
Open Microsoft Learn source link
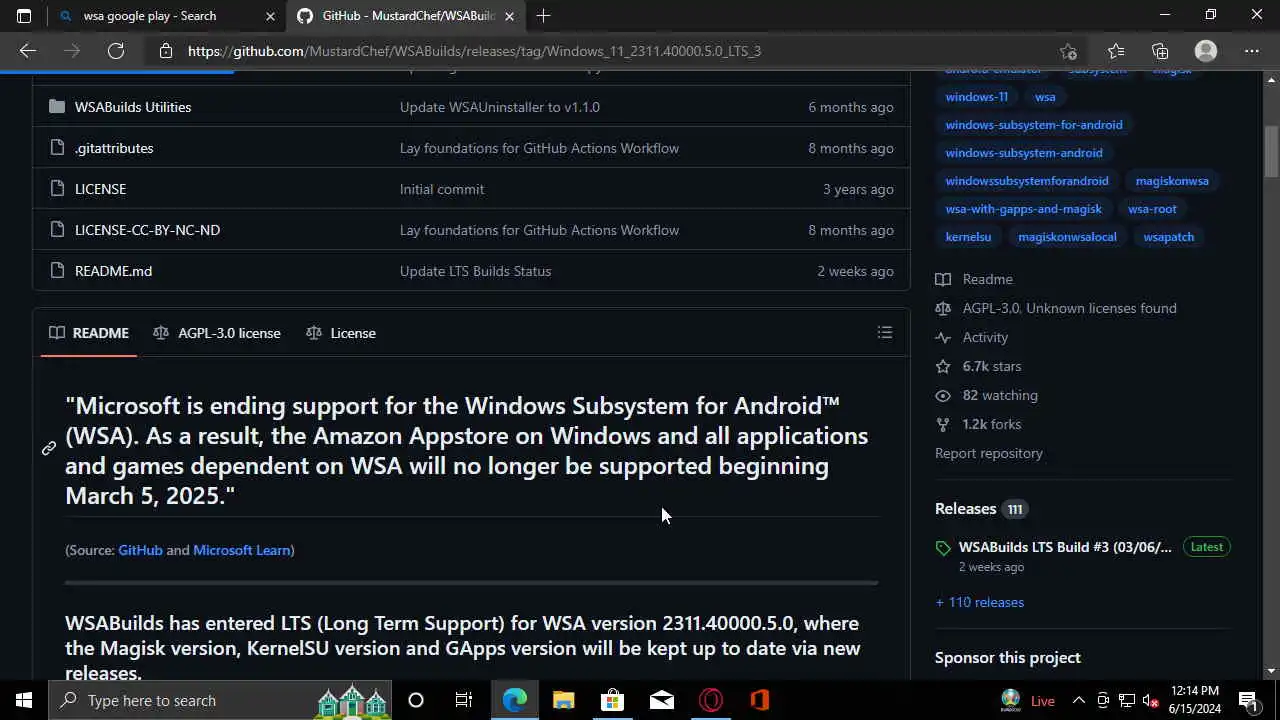[x=241, y=550]
